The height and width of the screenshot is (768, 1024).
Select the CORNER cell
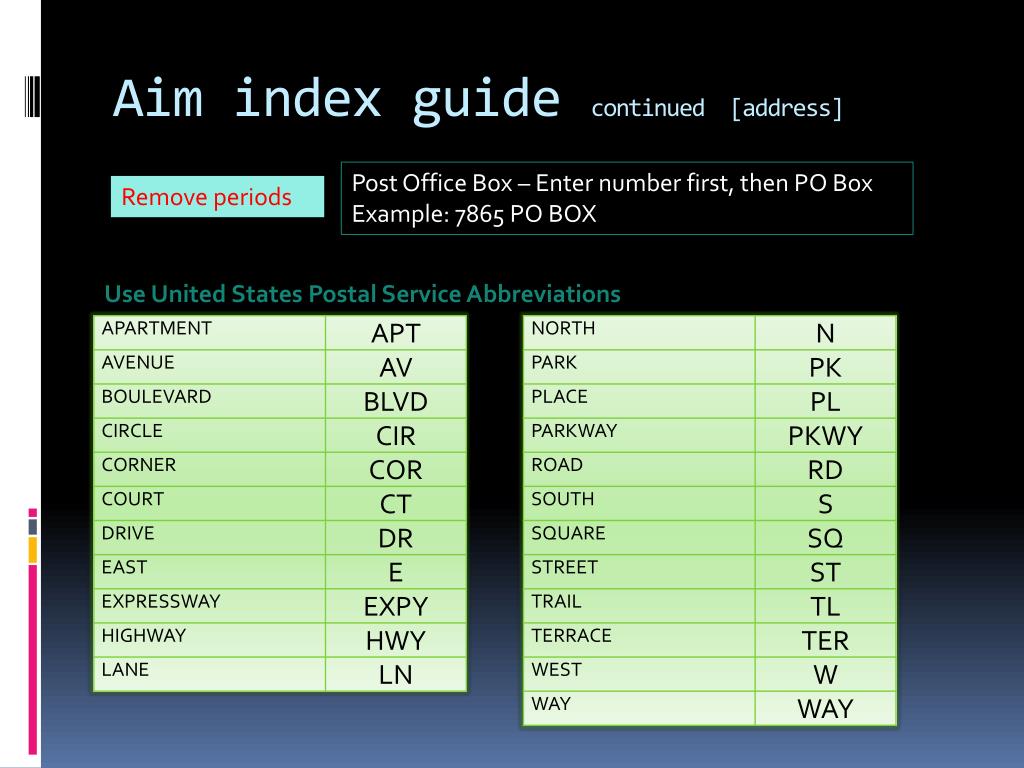point(210,470)
